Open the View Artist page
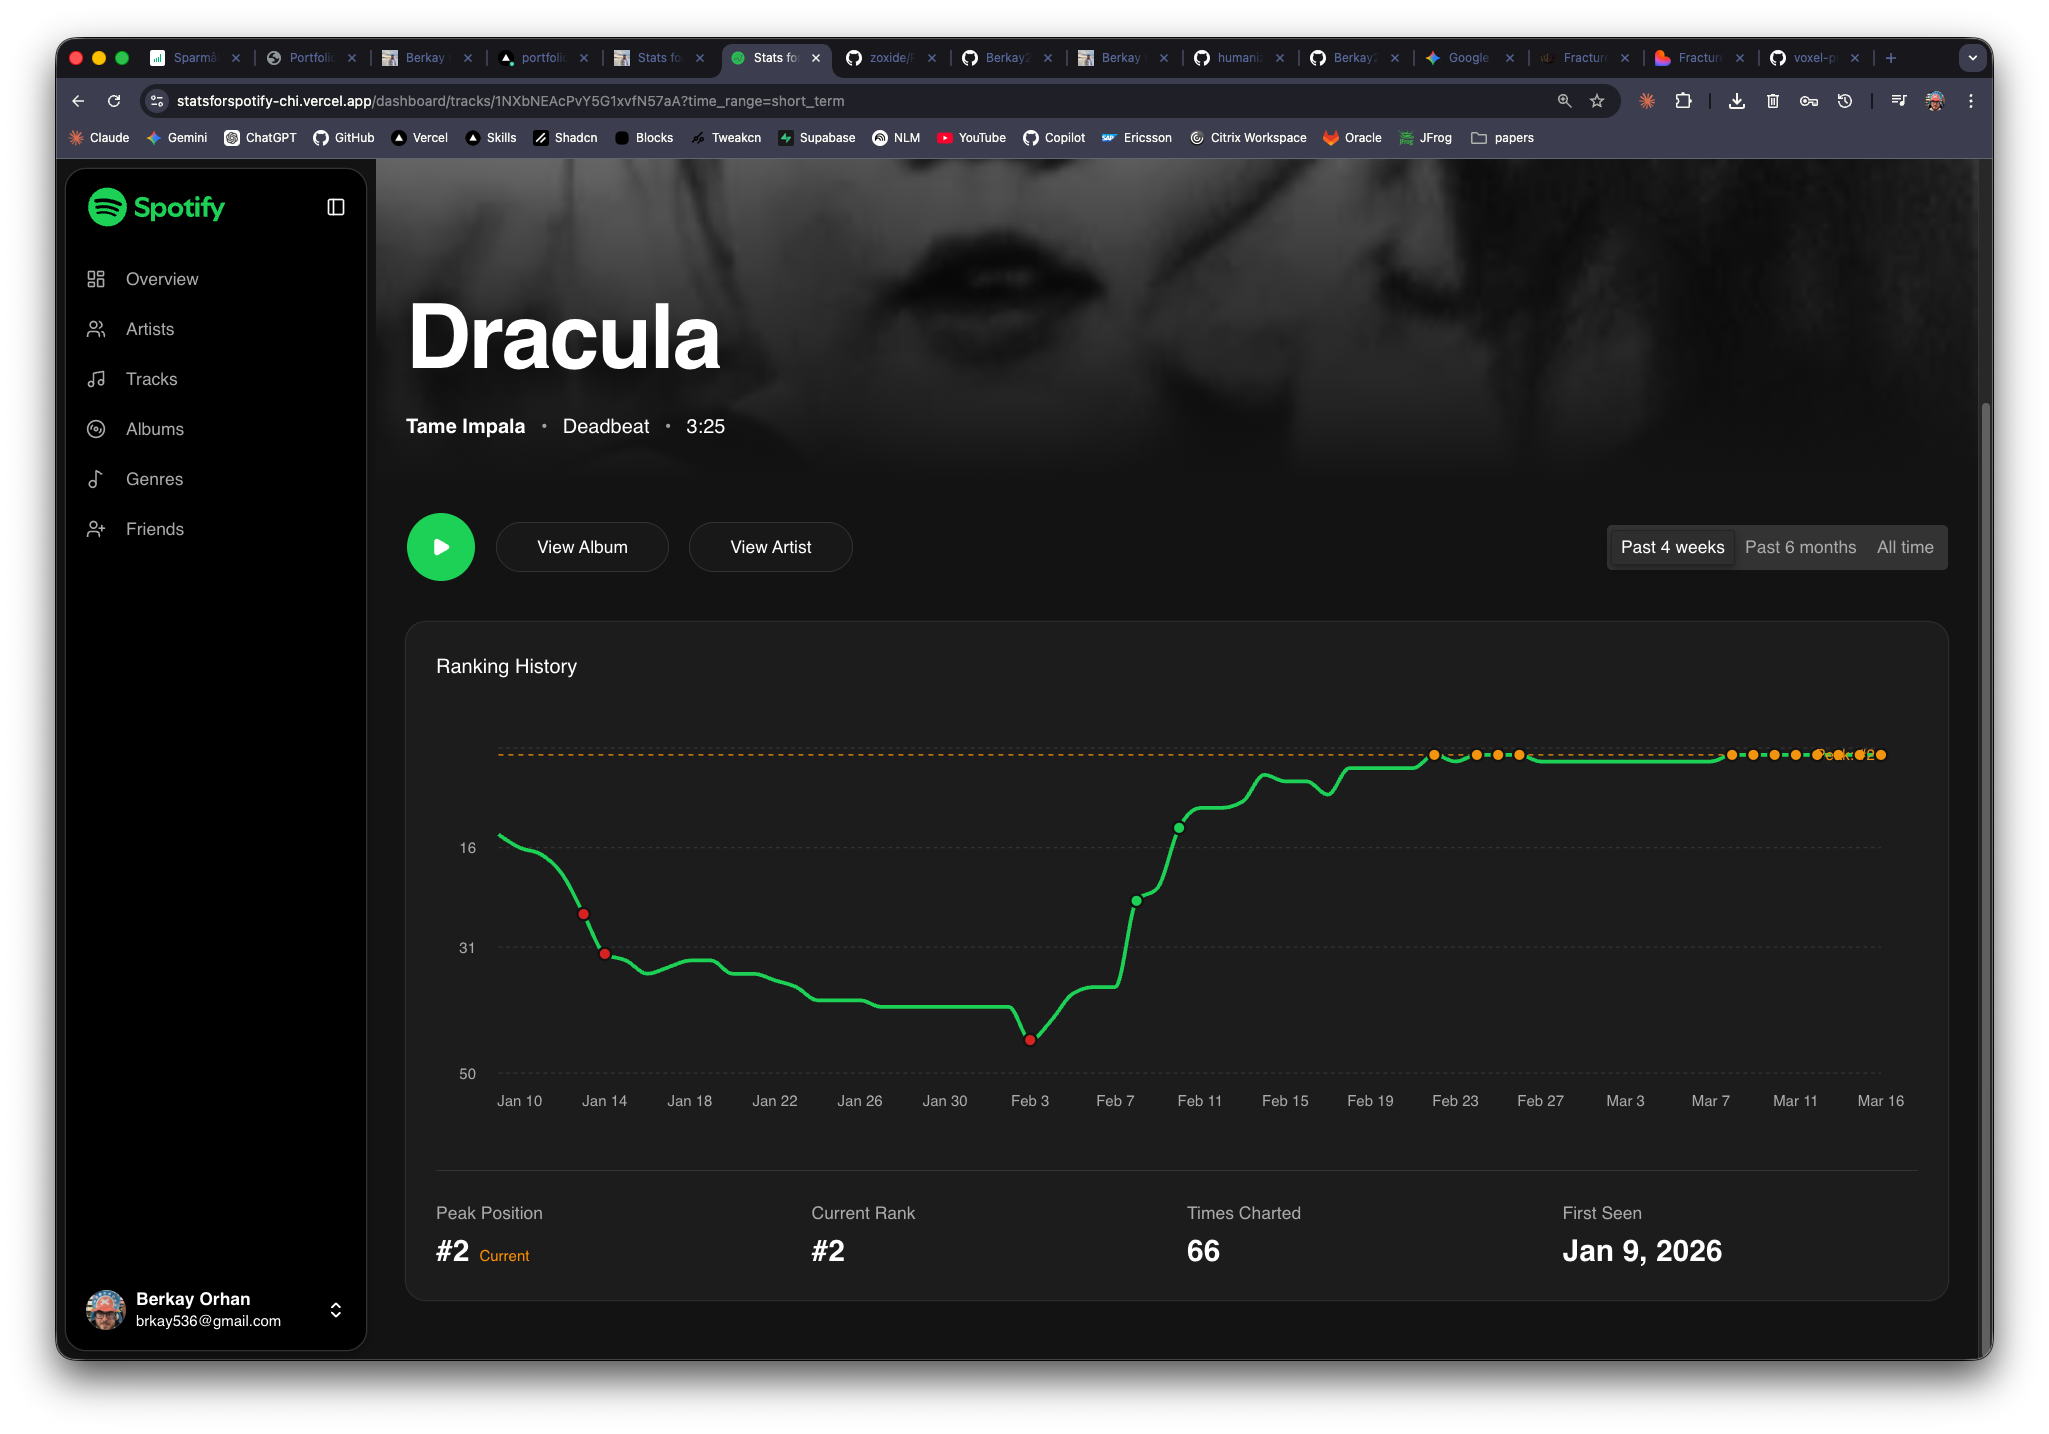 [769, 547]
